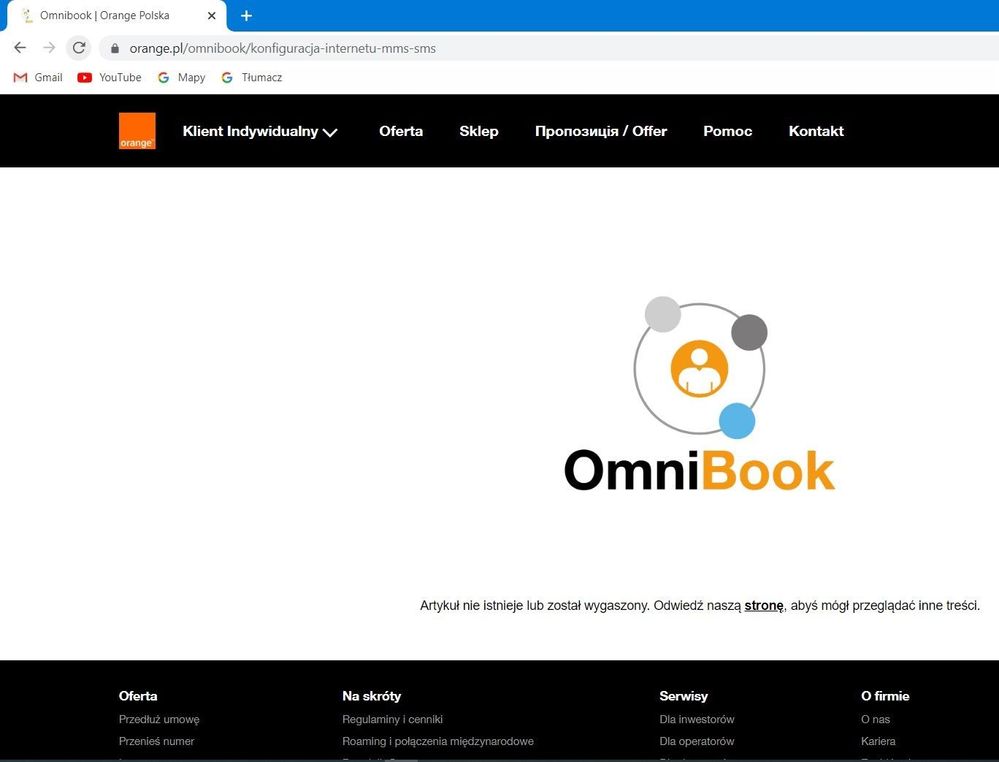Close the Omnibook browser tab

(211, 16)
